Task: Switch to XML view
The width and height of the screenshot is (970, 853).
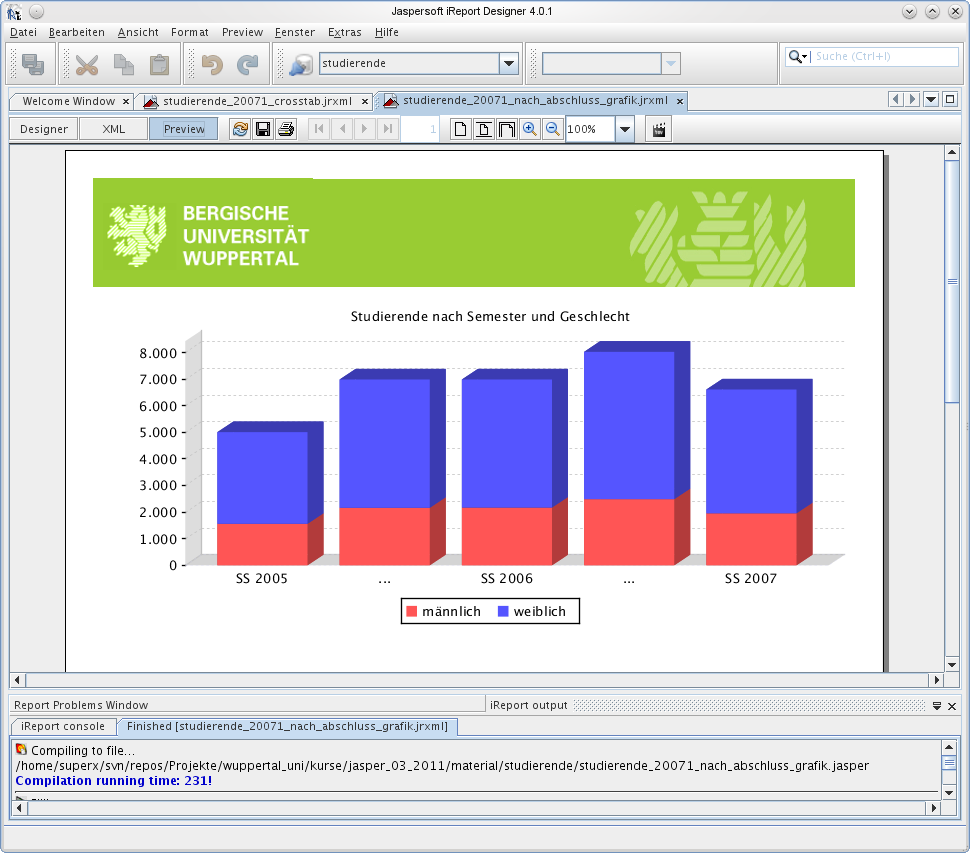Action: [114, 129]
